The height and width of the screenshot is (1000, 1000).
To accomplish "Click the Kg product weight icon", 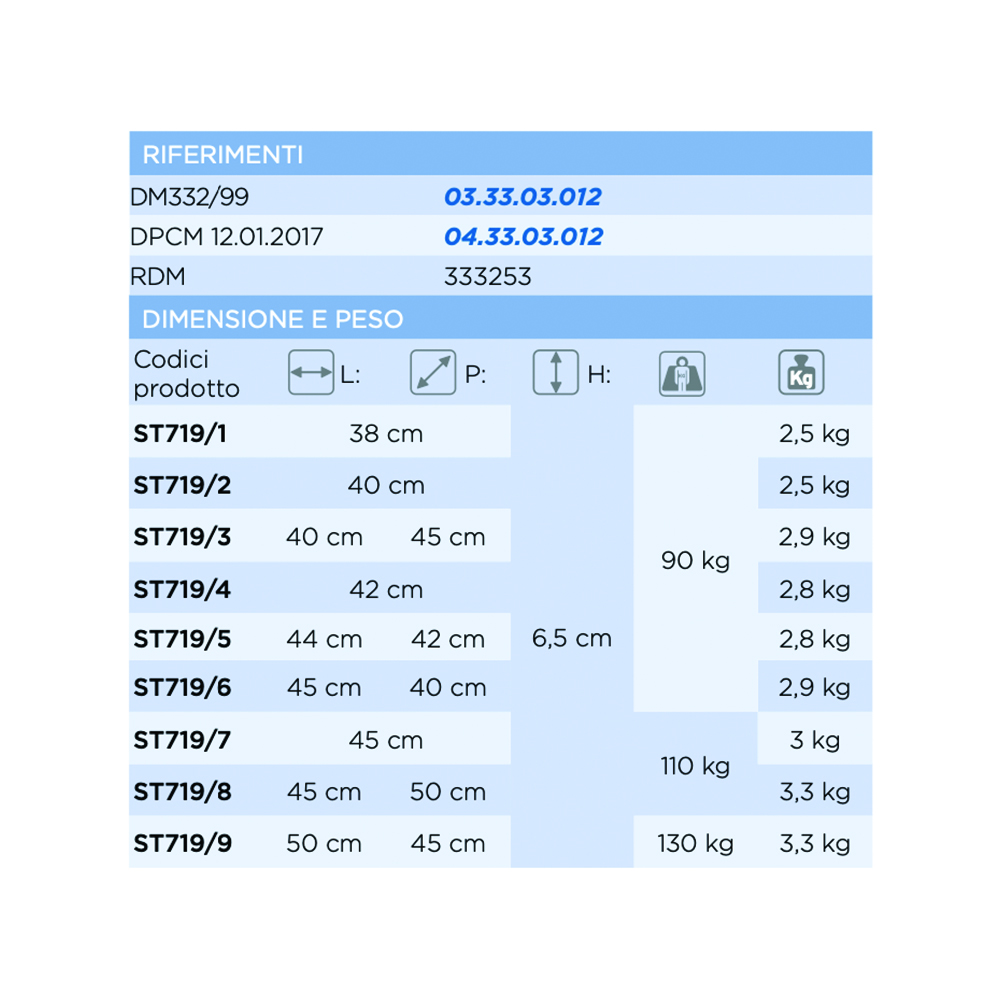I will click(x=801, y=374).
